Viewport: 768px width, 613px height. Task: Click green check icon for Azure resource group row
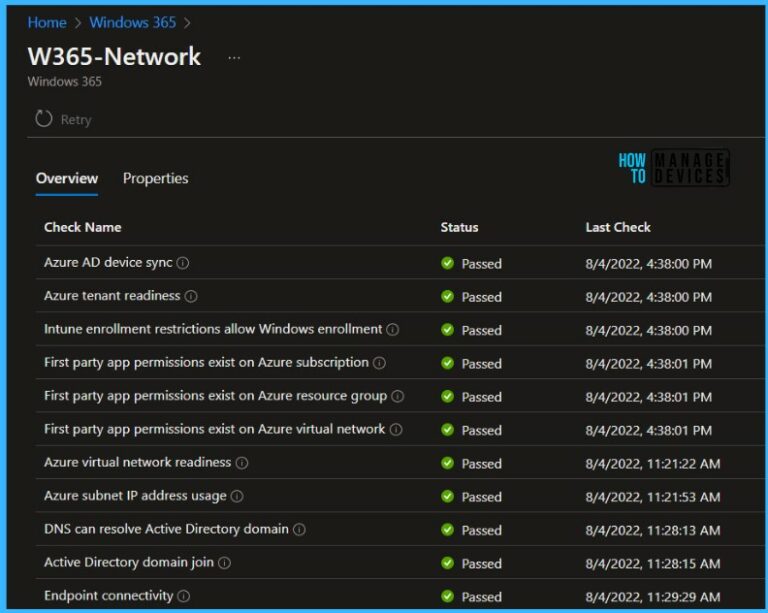447,396
